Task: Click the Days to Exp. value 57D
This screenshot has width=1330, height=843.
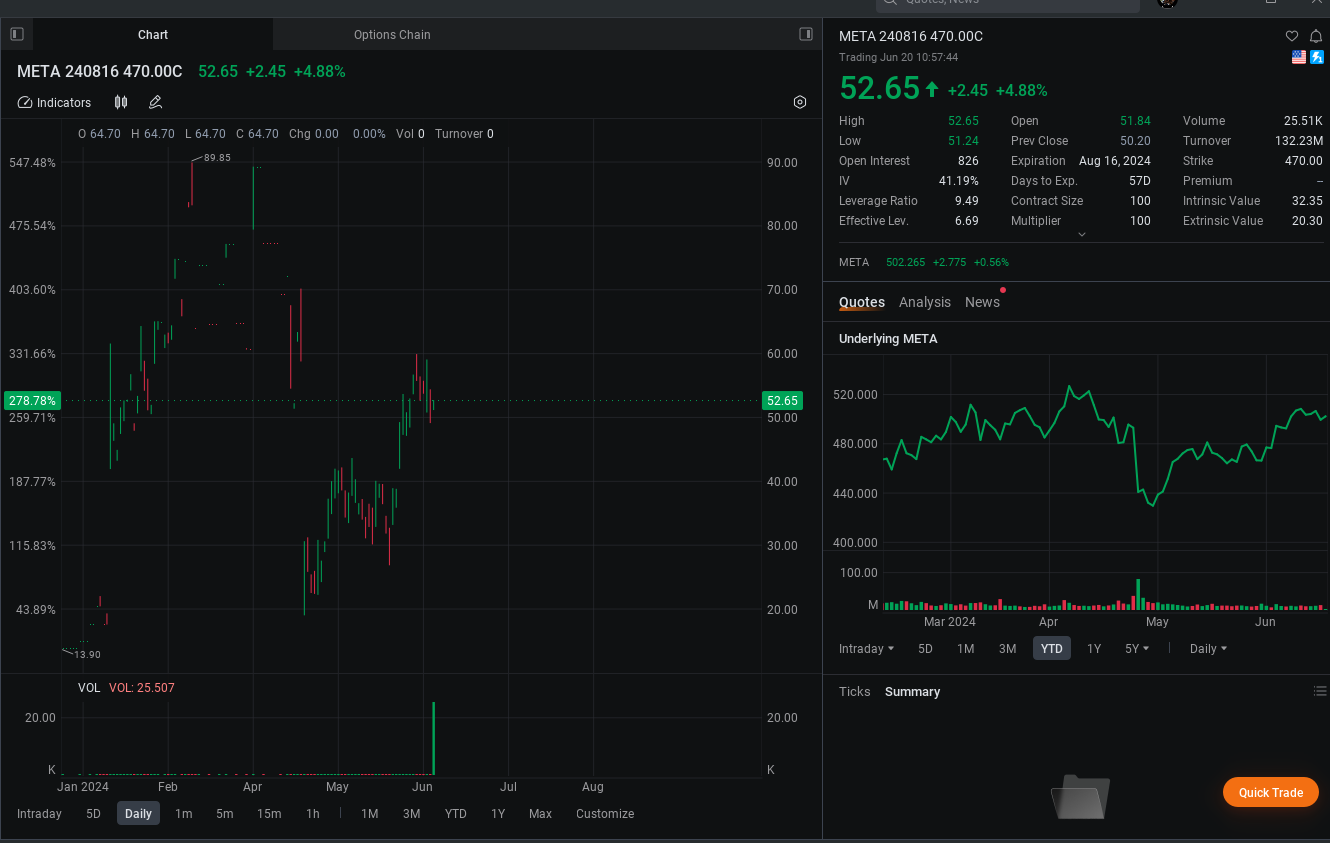Action: (1140, 181)
